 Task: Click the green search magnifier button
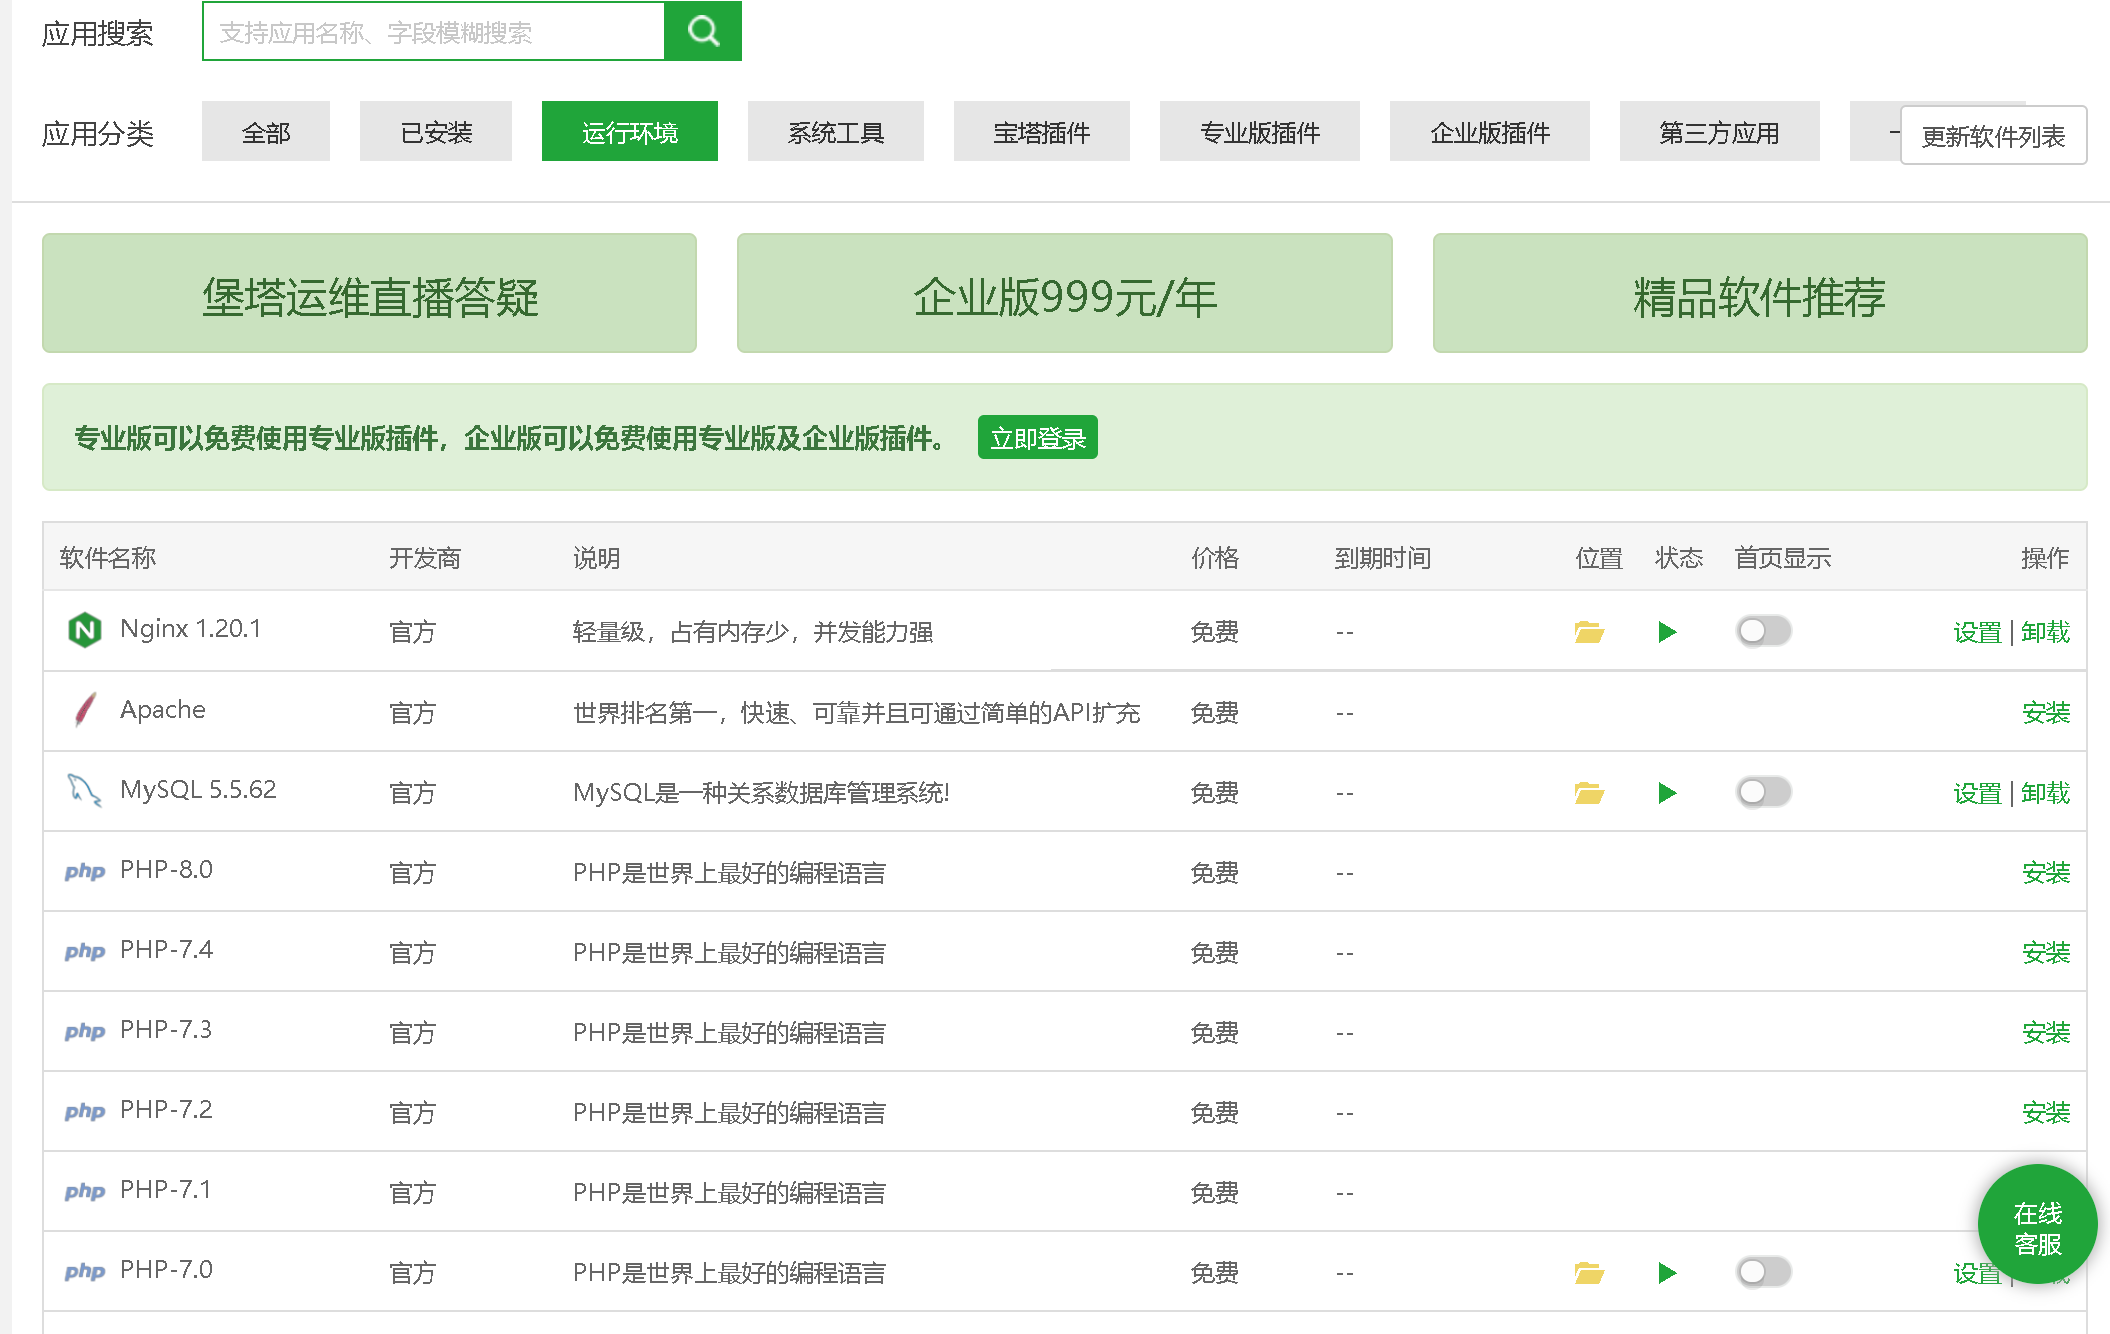pos(703,31)
